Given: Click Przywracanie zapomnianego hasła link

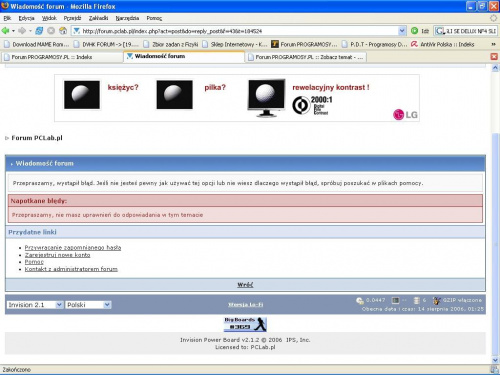Looking at the screenshot, I should pyautogui.click(x=73, y=248).
